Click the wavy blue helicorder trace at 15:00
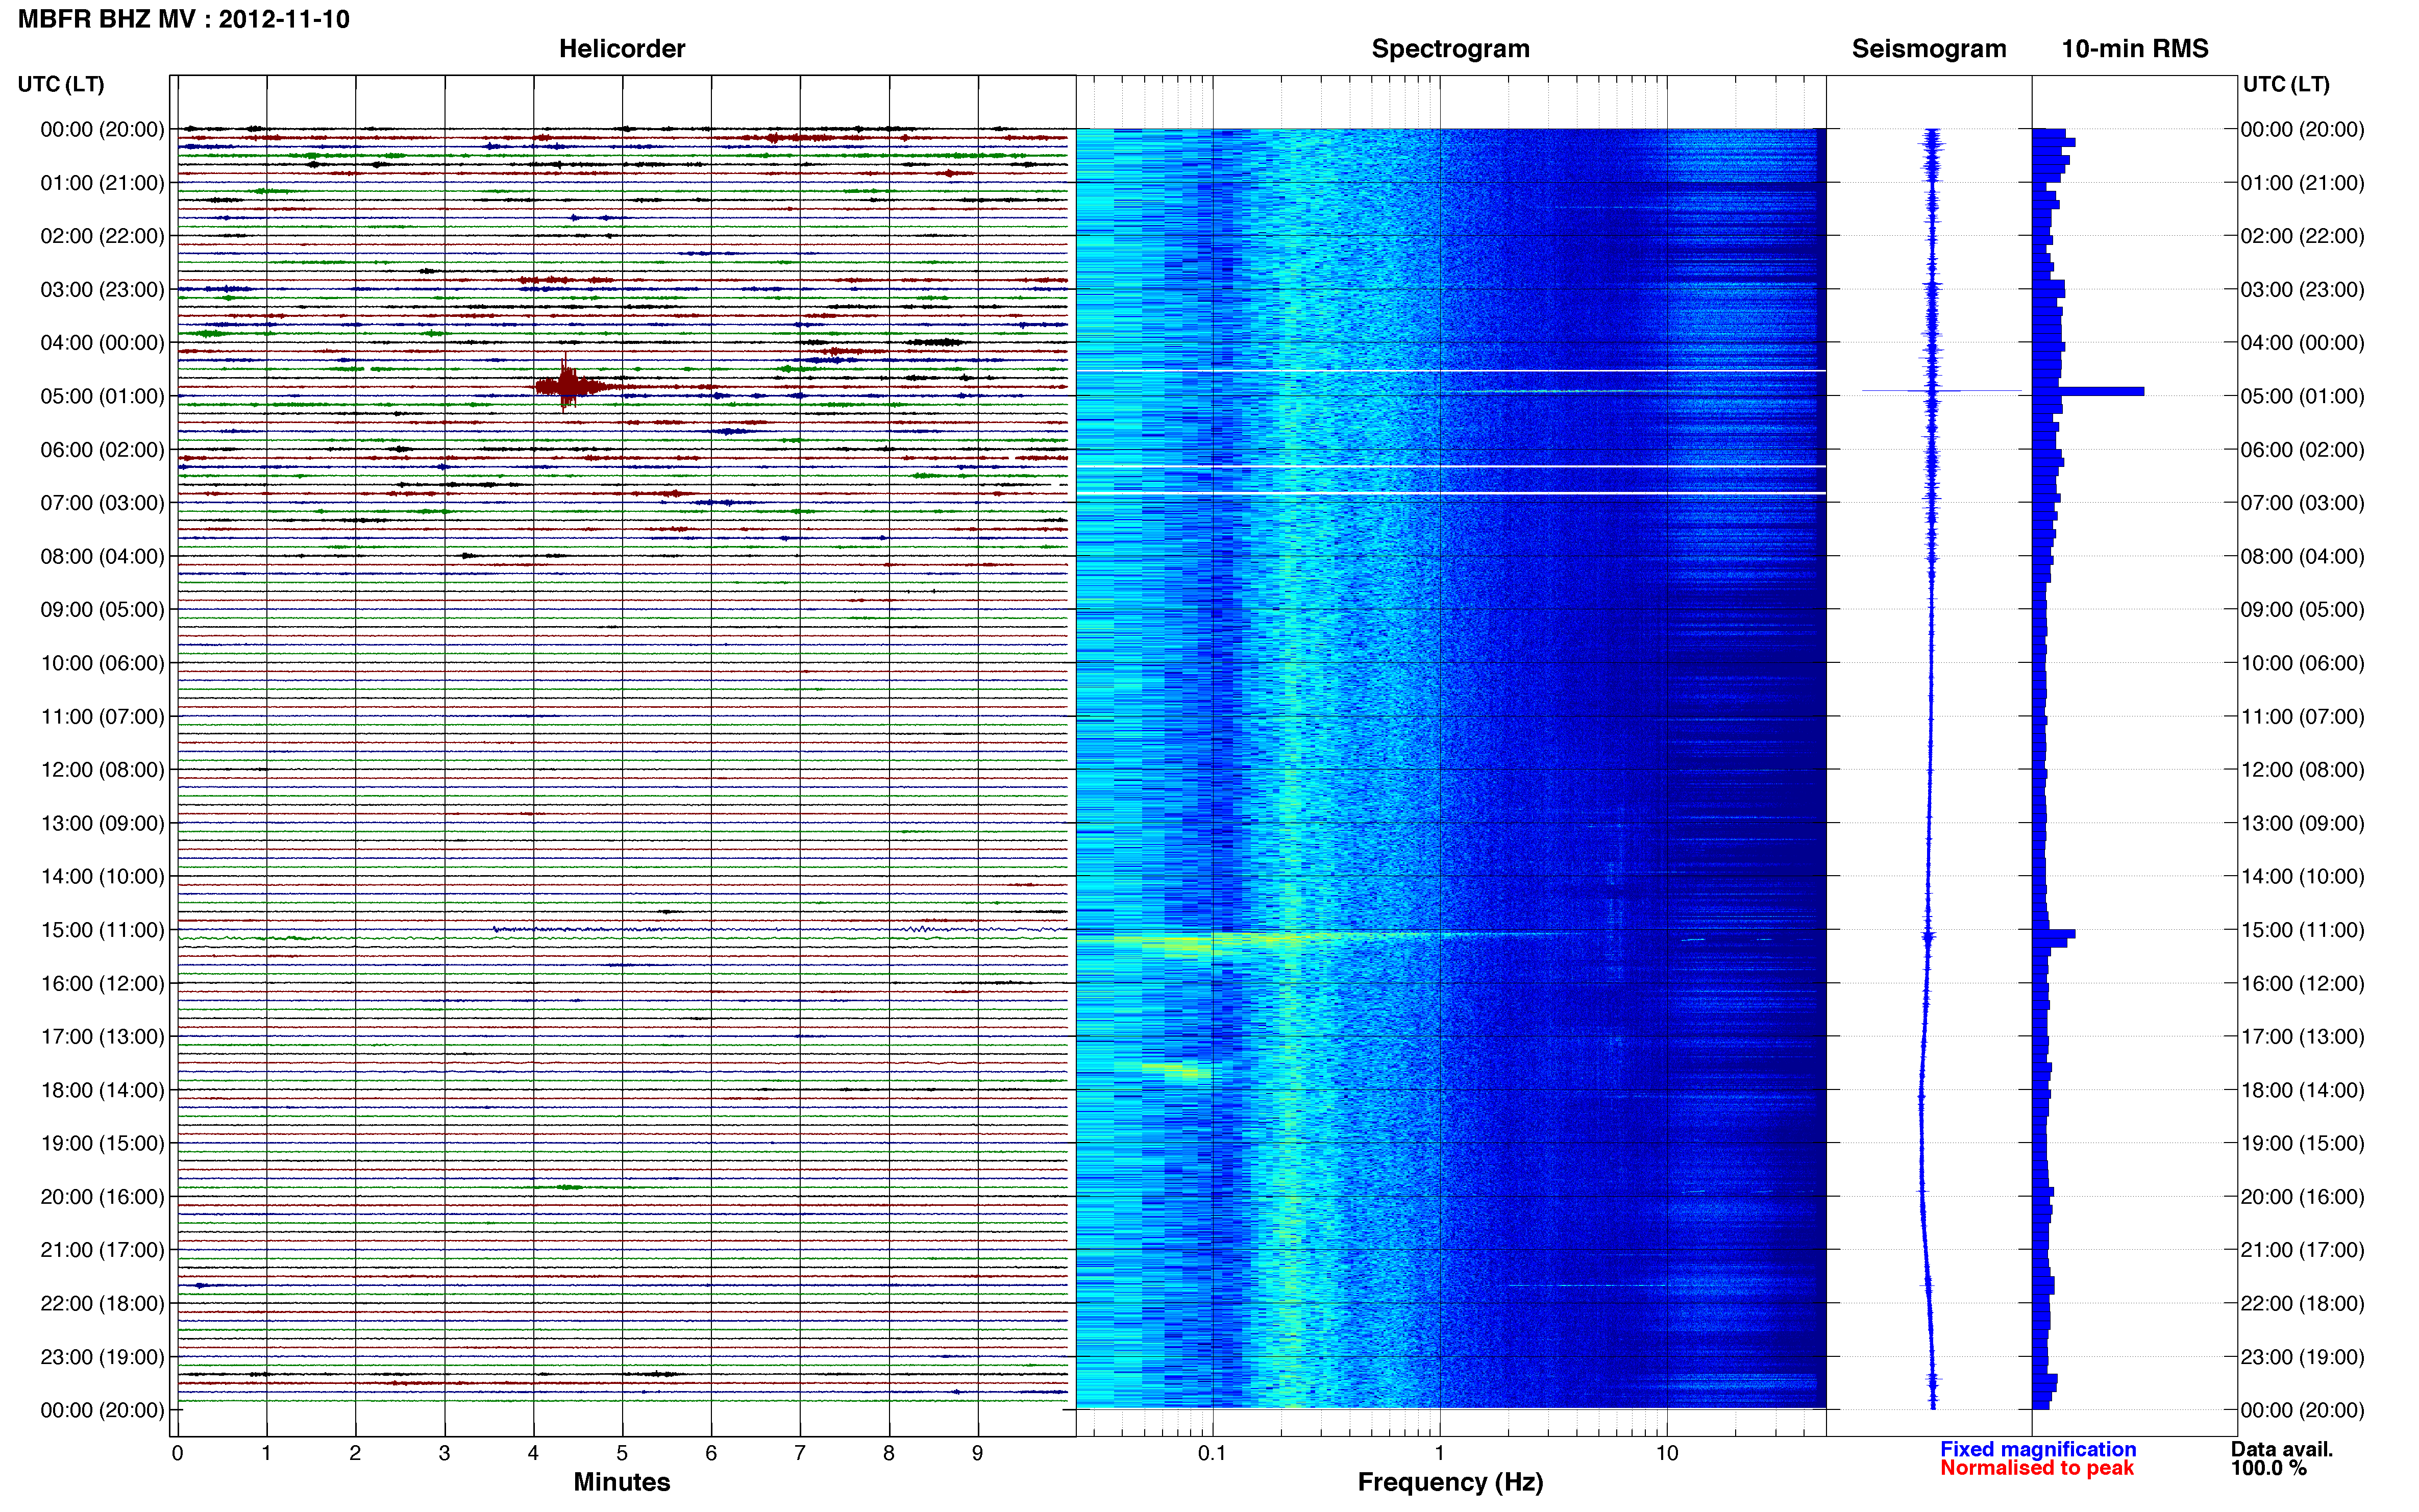The height and width of the screenshot is (1512, 2419). 780,930
